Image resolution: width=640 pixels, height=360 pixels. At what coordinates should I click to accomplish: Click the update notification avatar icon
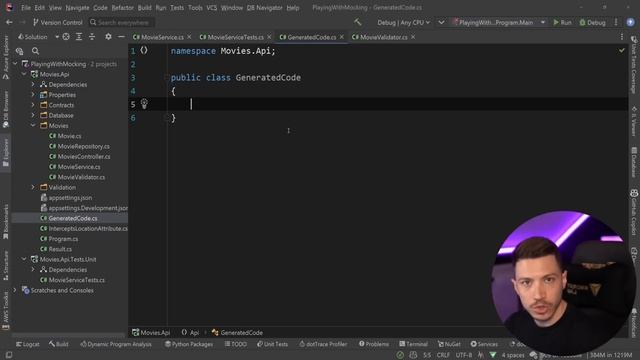pyautogui.click(x=630, y=22)
